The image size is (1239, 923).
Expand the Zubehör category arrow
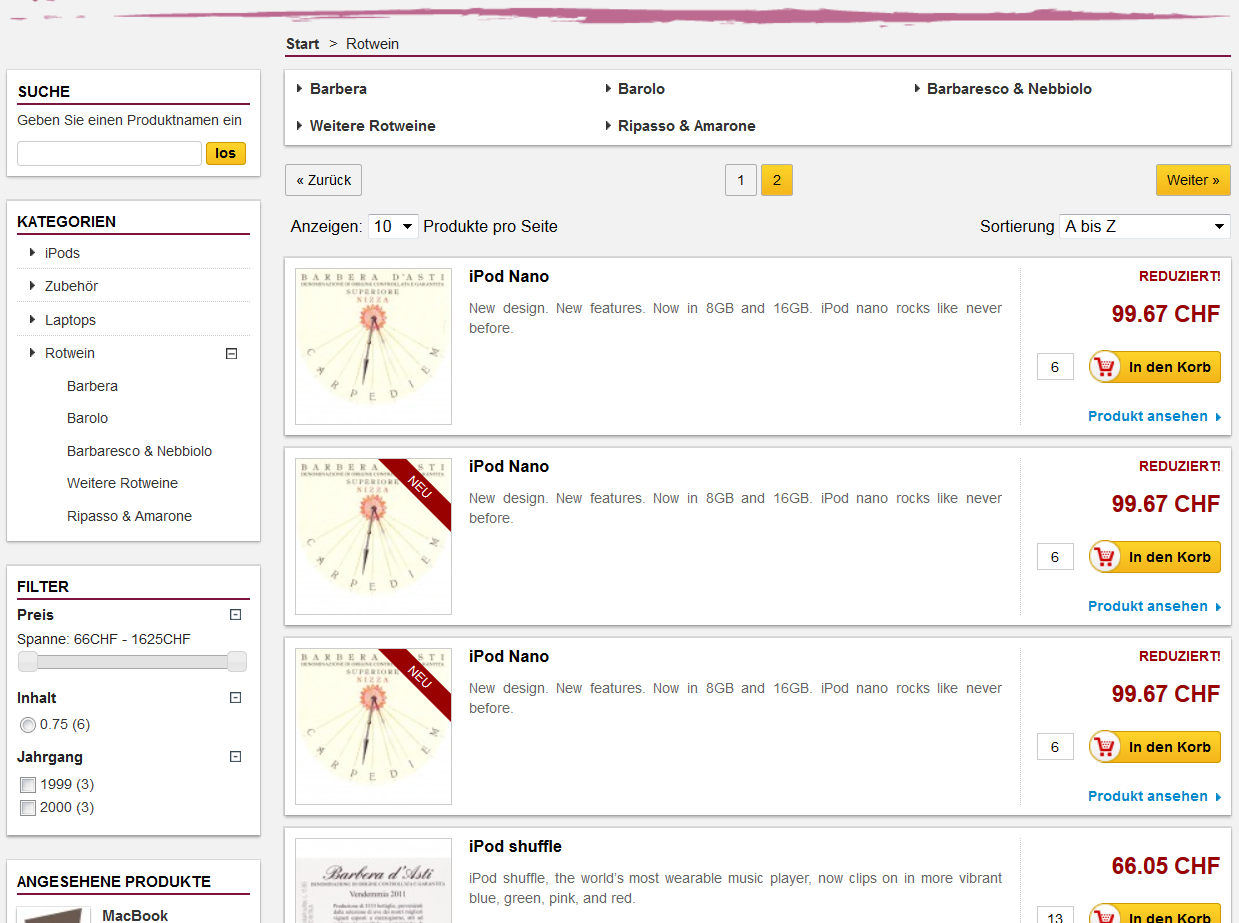[33, 286]
